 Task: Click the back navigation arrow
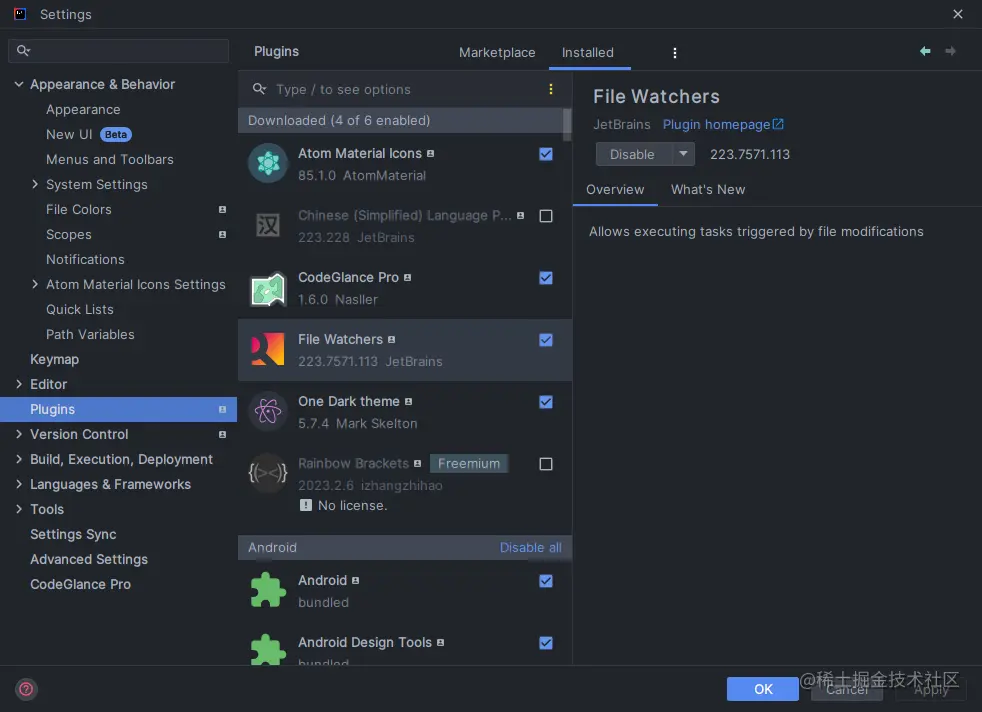[x=925, y=51]
